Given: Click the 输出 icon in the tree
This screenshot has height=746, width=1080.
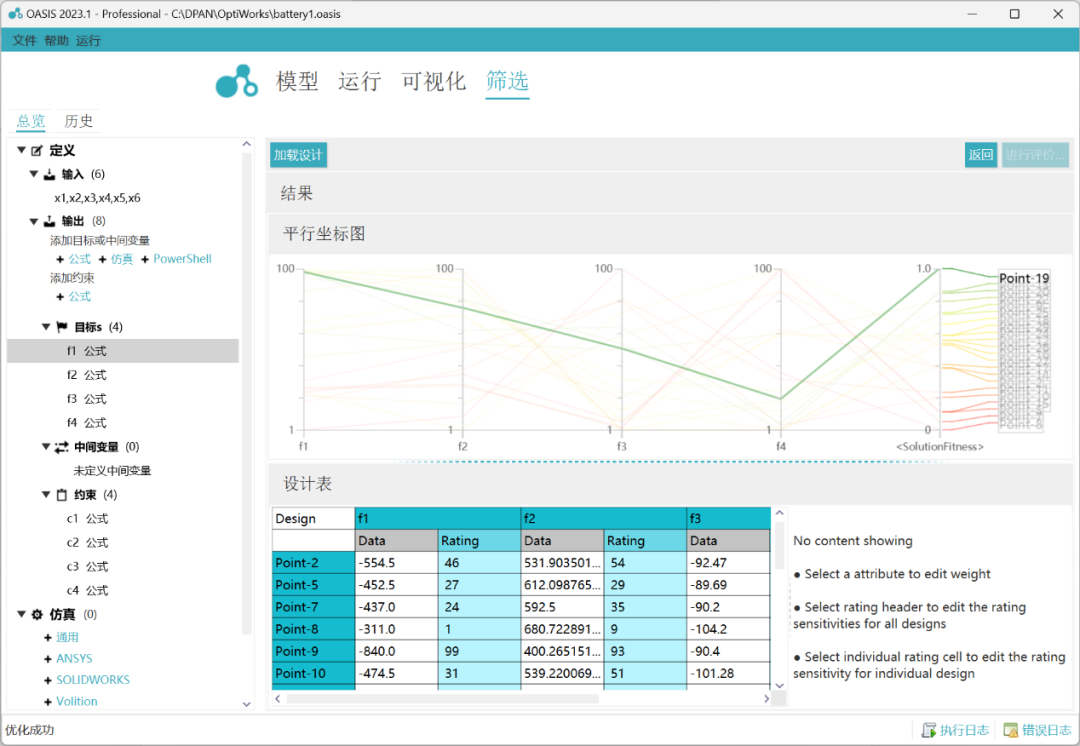Looking at the screenshot, I should pos(50,221).
